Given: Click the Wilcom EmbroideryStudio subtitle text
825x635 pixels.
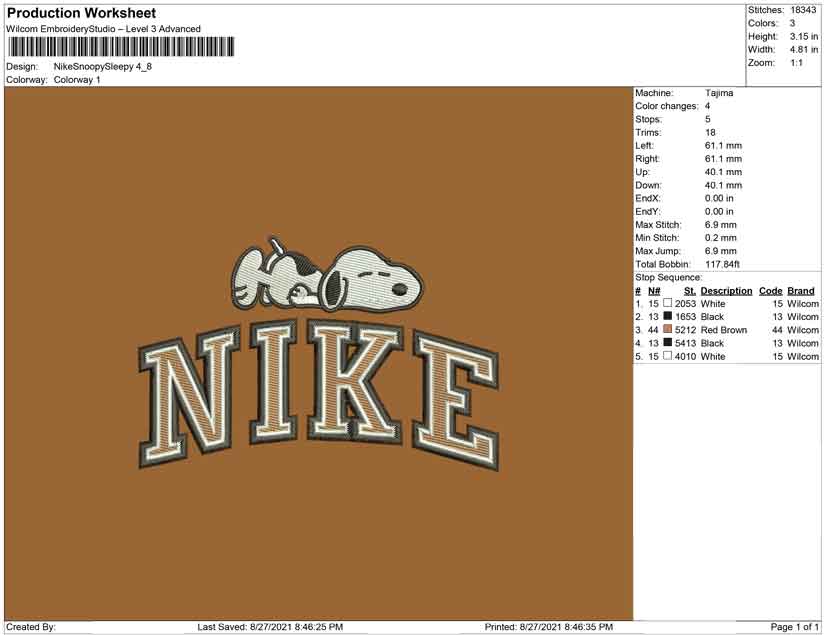Looking at the screenshot, I should coord(103,29).
